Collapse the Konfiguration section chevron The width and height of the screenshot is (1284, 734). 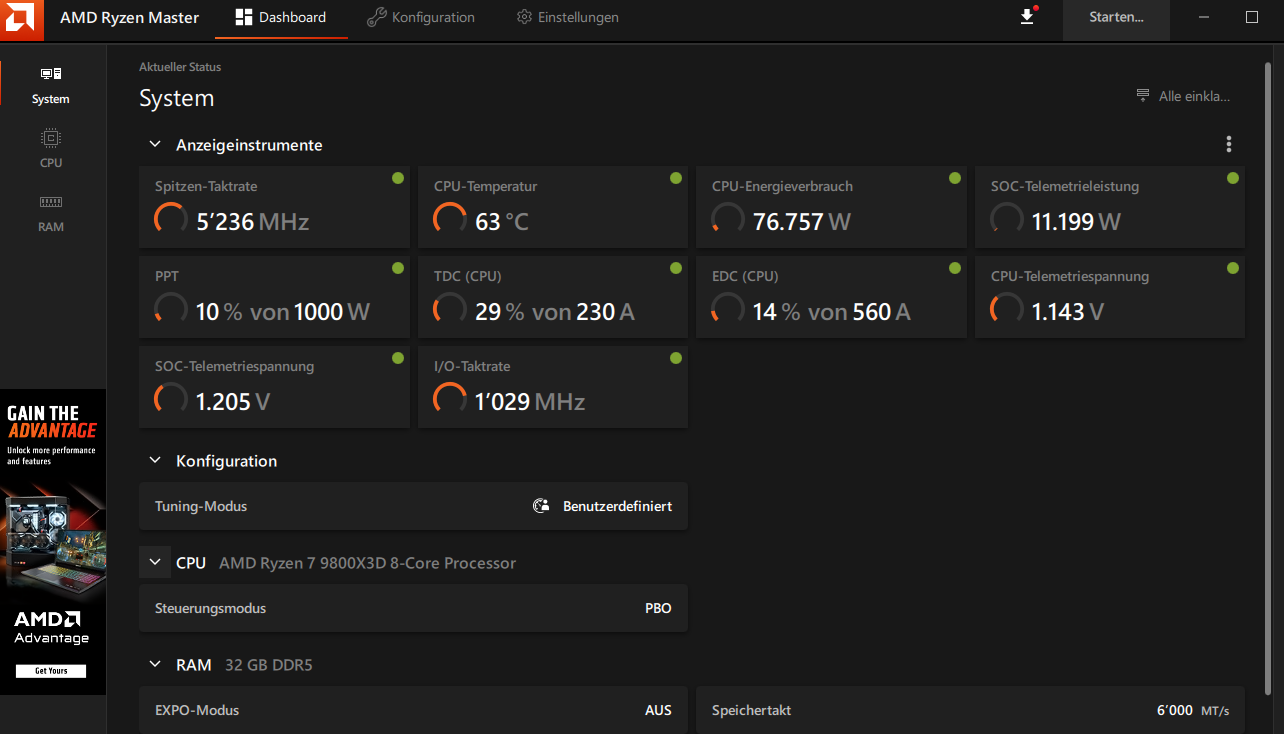tap(155, 461)
